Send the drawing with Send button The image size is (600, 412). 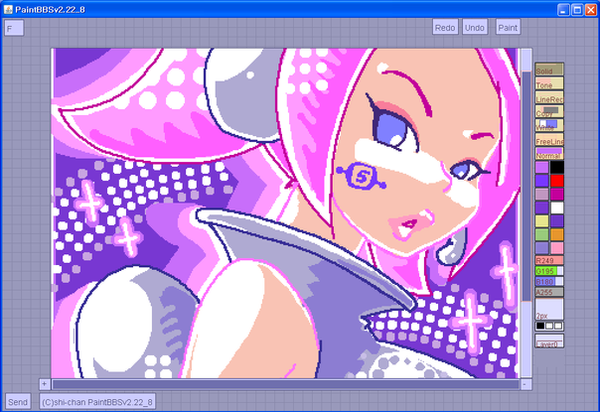coord(18,402)
